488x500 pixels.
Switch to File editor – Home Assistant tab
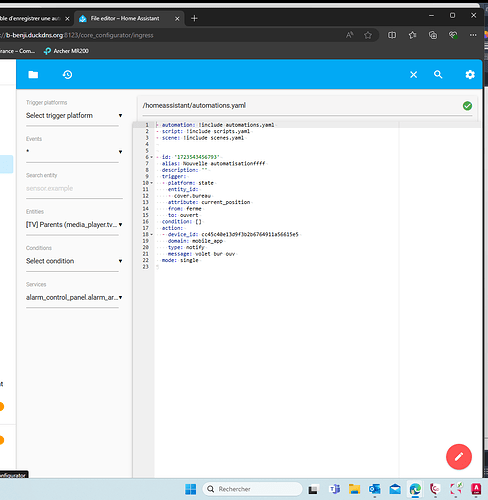tap(125, 18)
